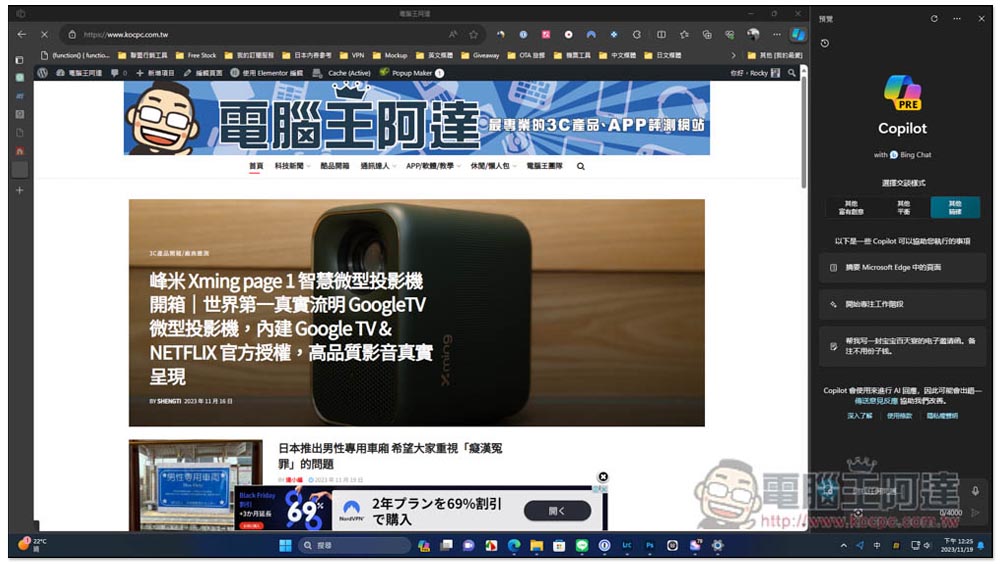Viewport: 1000px width, 564px height.
Task: Click the email invitation suggestion in Copilot
Action: point(902,346)
